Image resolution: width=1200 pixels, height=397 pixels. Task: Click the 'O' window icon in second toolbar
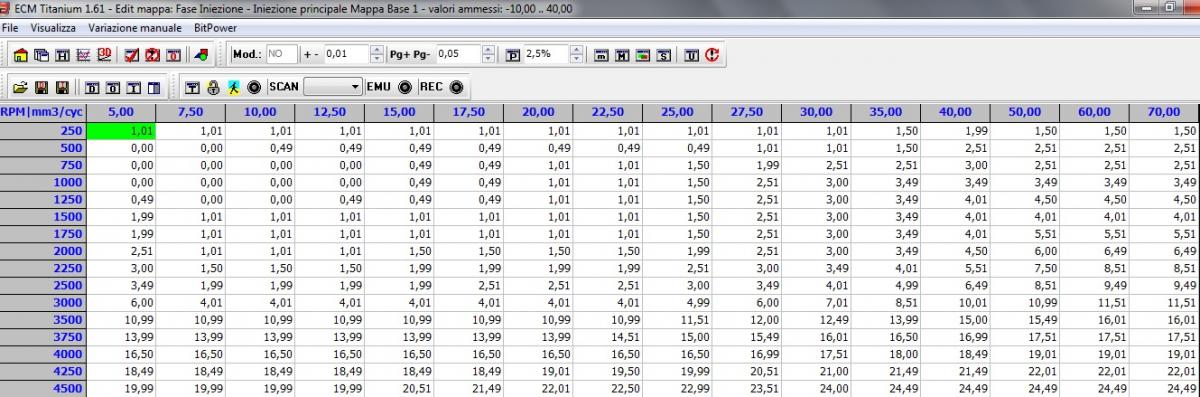(x=114, y=87)
